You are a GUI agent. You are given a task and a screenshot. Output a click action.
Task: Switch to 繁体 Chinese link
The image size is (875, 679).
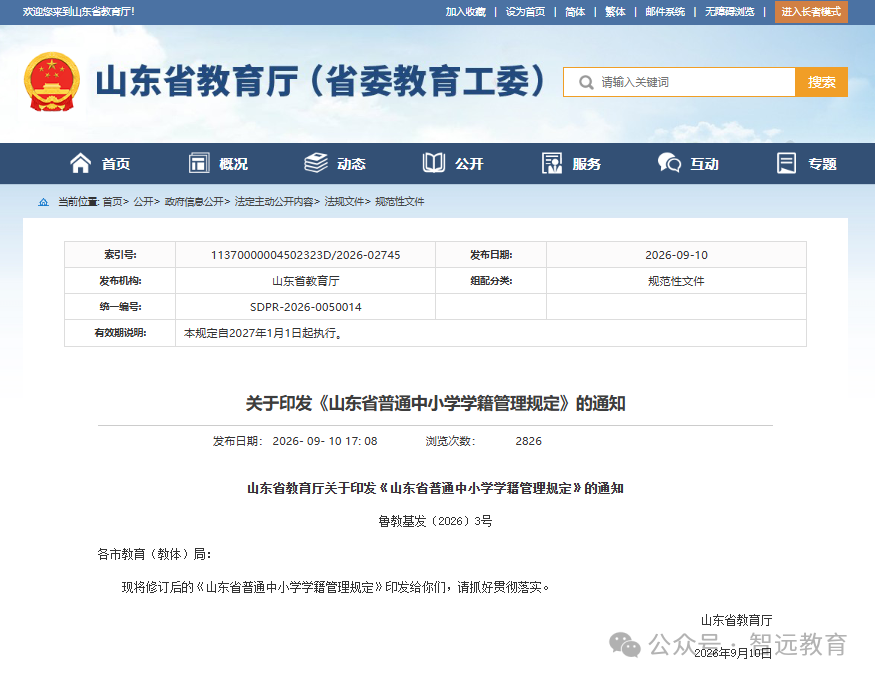click(615, 12)
